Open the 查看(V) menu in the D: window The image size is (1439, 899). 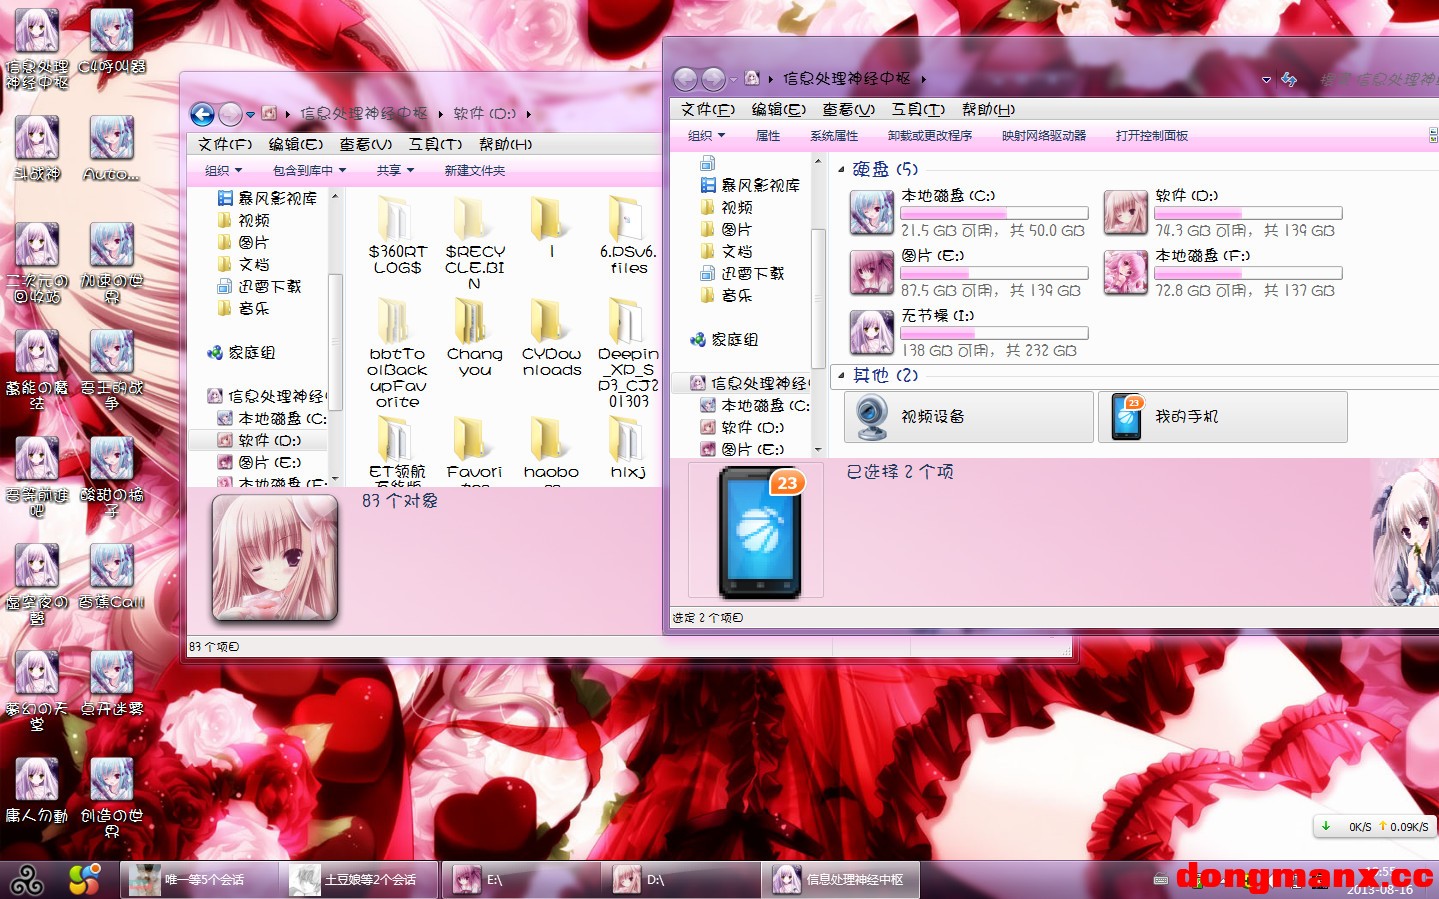coord(365,144)
